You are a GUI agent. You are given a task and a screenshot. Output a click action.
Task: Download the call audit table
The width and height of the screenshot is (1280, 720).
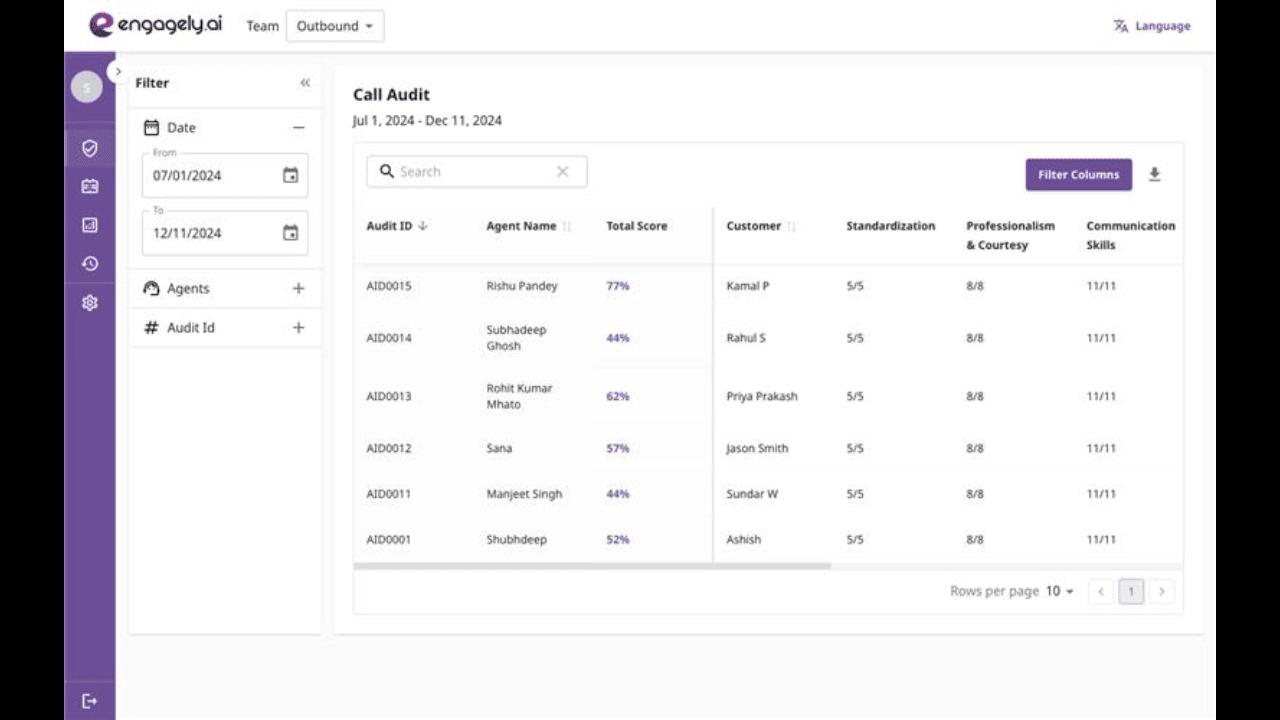tap(1154, 175)
